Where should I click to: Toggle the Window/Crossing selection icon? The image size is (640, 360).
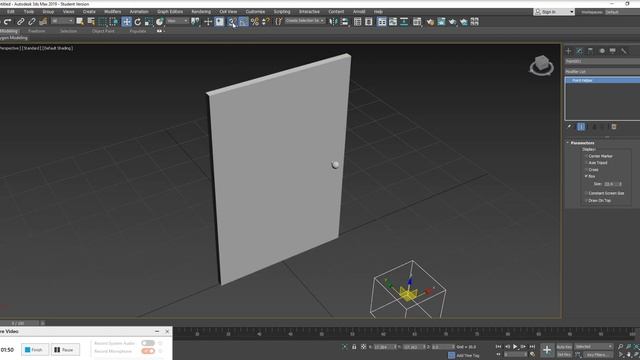[x=114, y=21]
